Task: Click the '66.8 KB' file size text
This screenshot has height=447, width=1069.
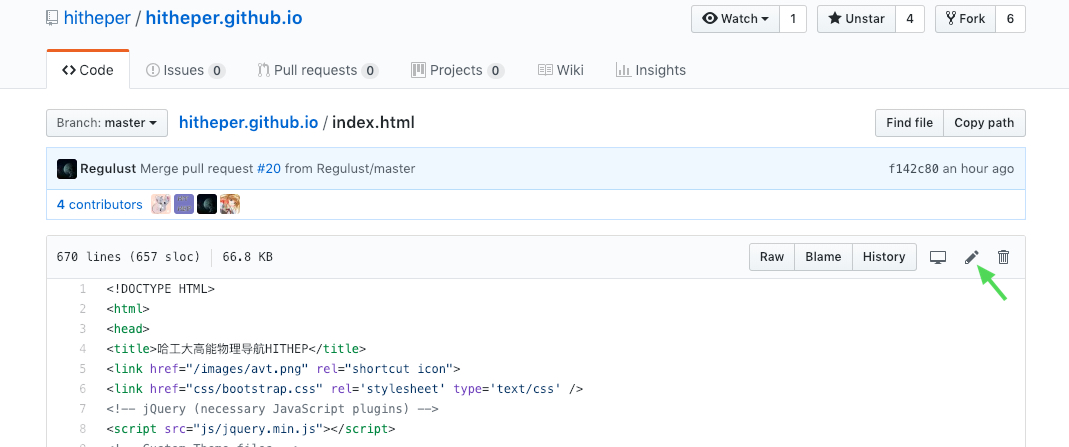Action: [x=247, y=257]
